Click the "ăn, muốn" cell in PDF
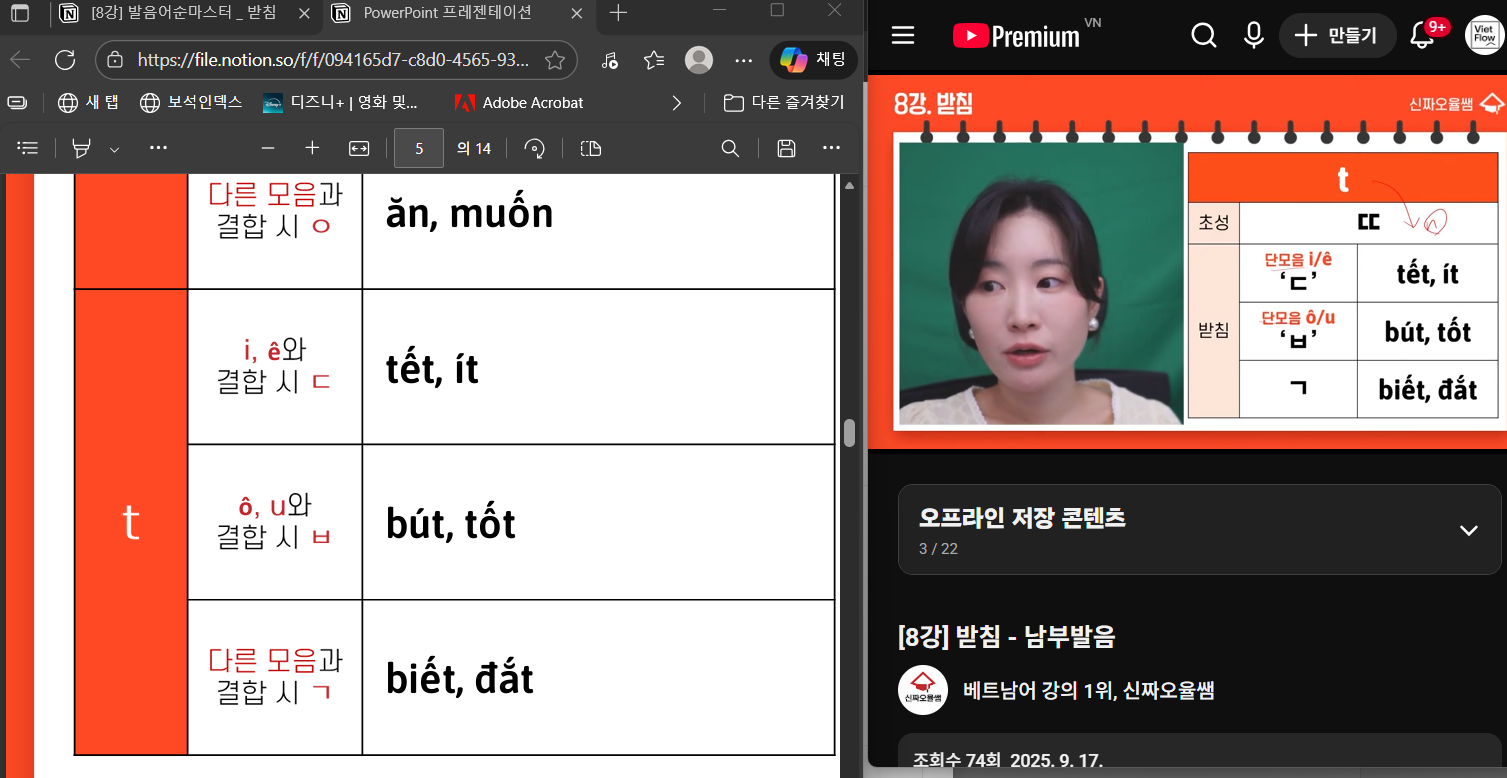1507x778 pixels. [x=598, y=231]
